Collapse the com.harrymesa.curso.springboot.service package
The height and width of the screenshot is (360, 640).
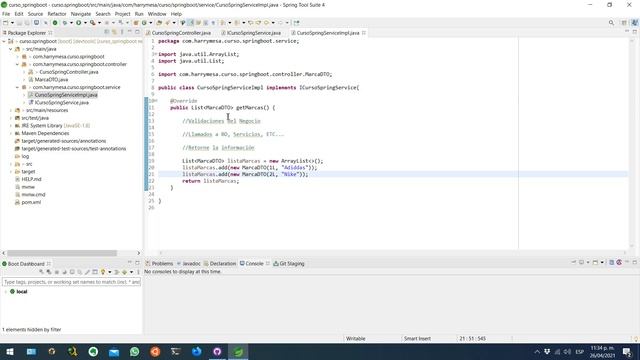[17, 87]
